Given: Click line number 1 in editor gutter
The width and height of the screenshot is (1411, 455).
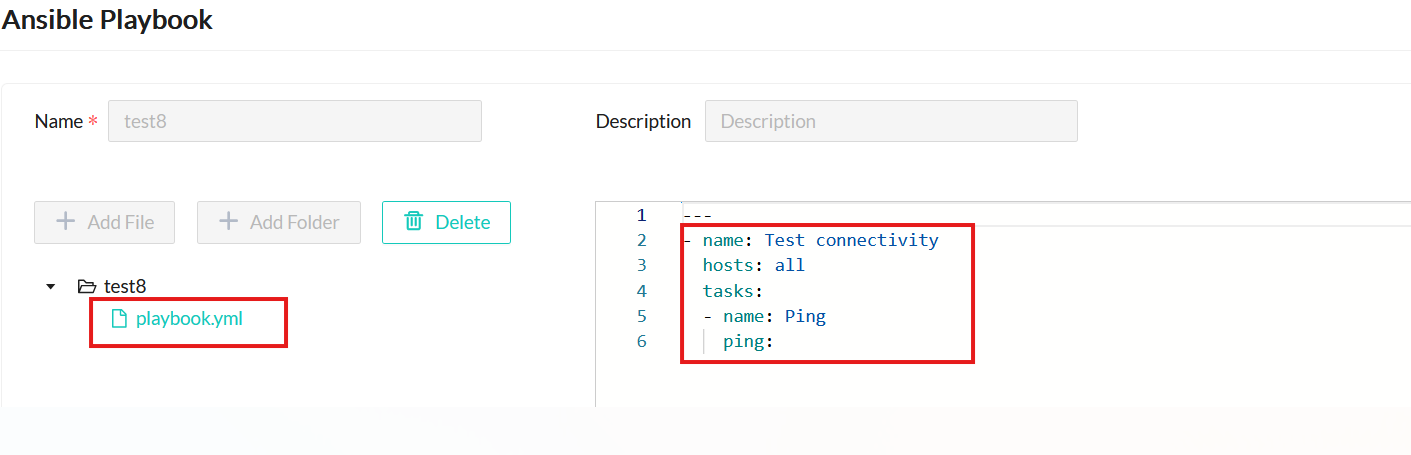Looking at the screenshot, I should pos(640,215).
